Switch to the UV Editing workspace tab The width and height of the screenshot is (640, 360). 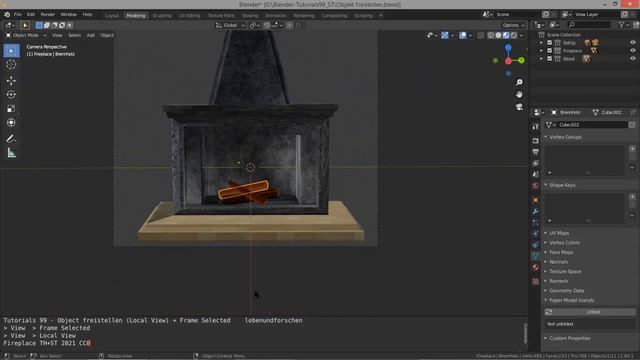click(x=189, y=16)
